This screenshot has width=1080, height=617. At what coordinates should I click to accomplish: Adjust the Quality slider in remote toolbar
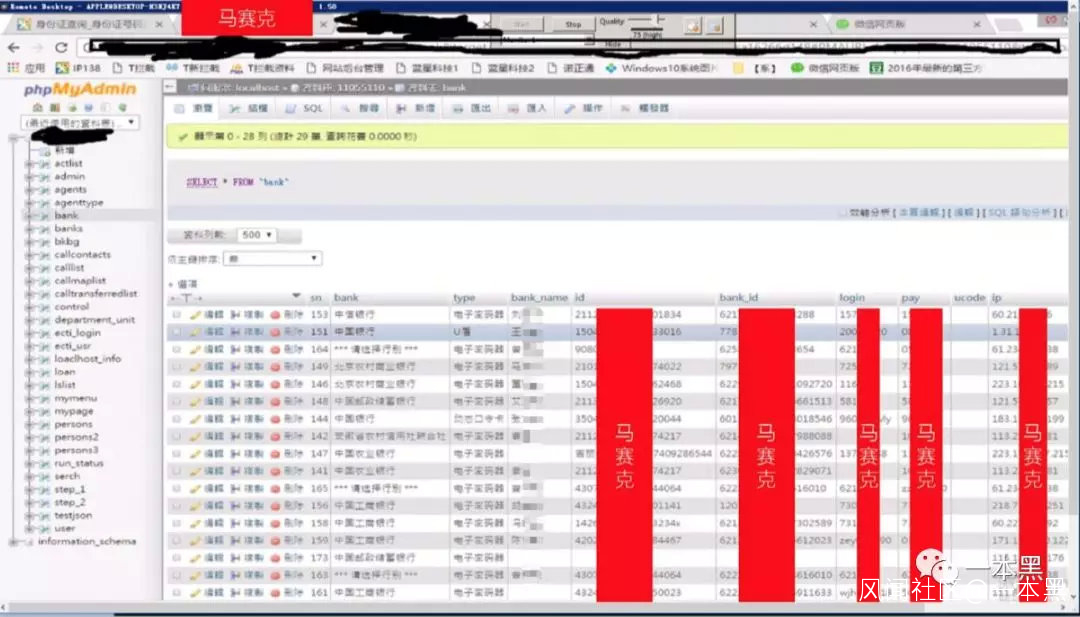646,20
